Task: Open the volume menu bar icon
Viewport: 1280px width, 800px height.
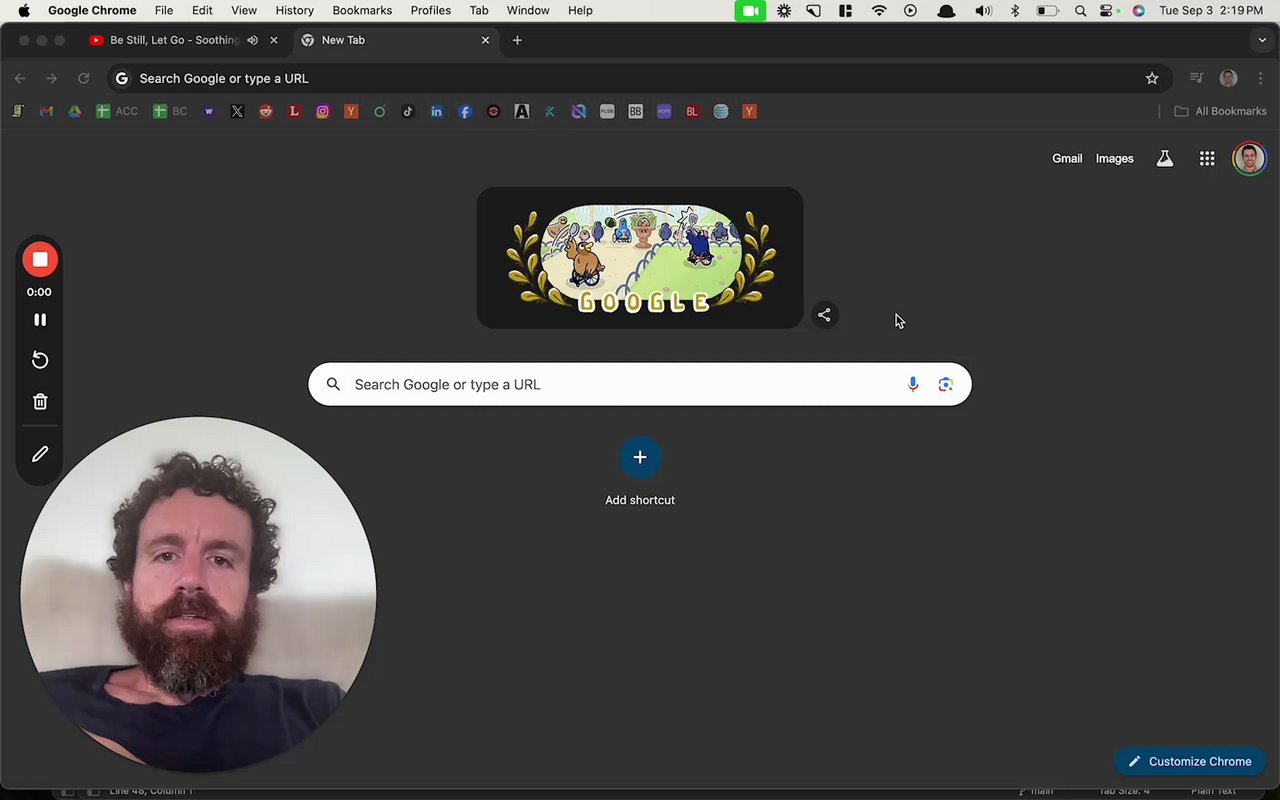Action: click(x=983, y=10)
